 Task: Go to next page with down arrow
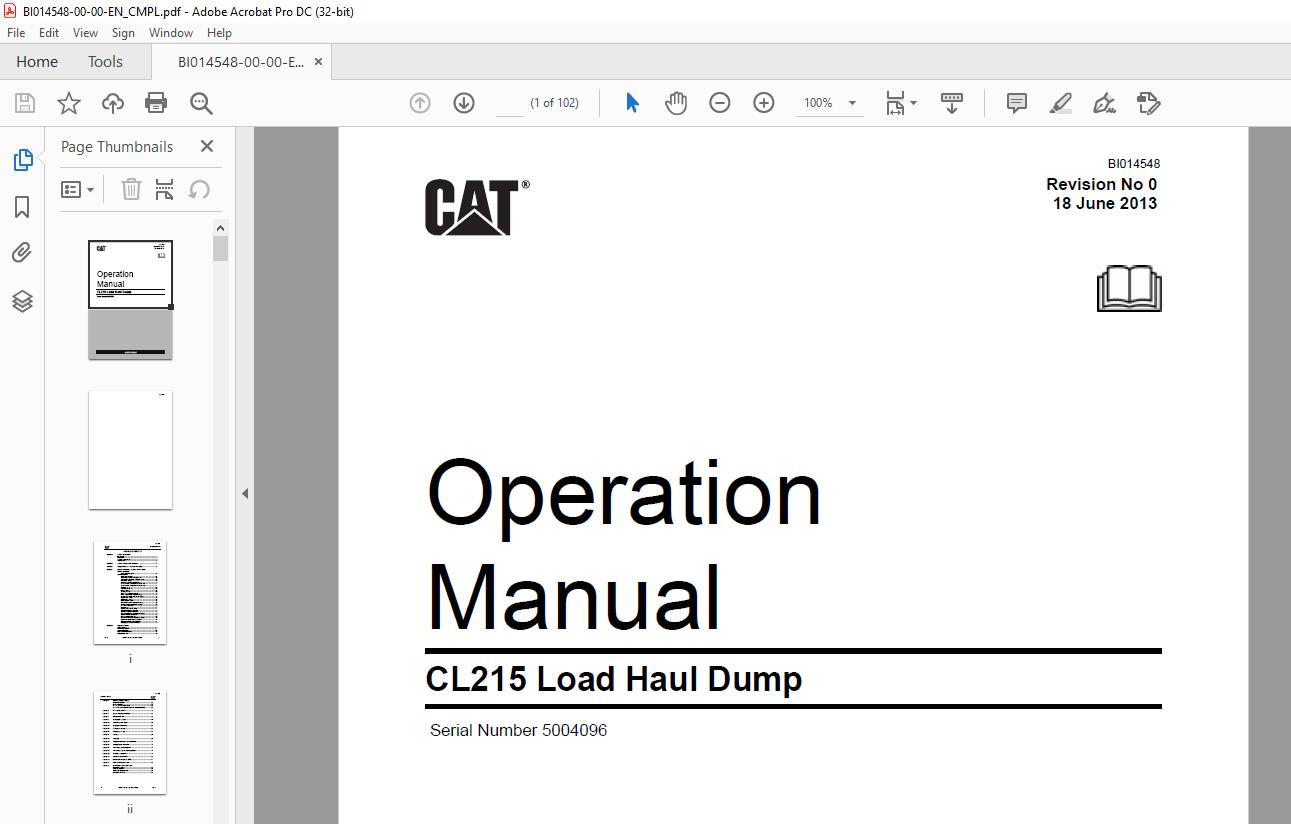pos(464,103)
